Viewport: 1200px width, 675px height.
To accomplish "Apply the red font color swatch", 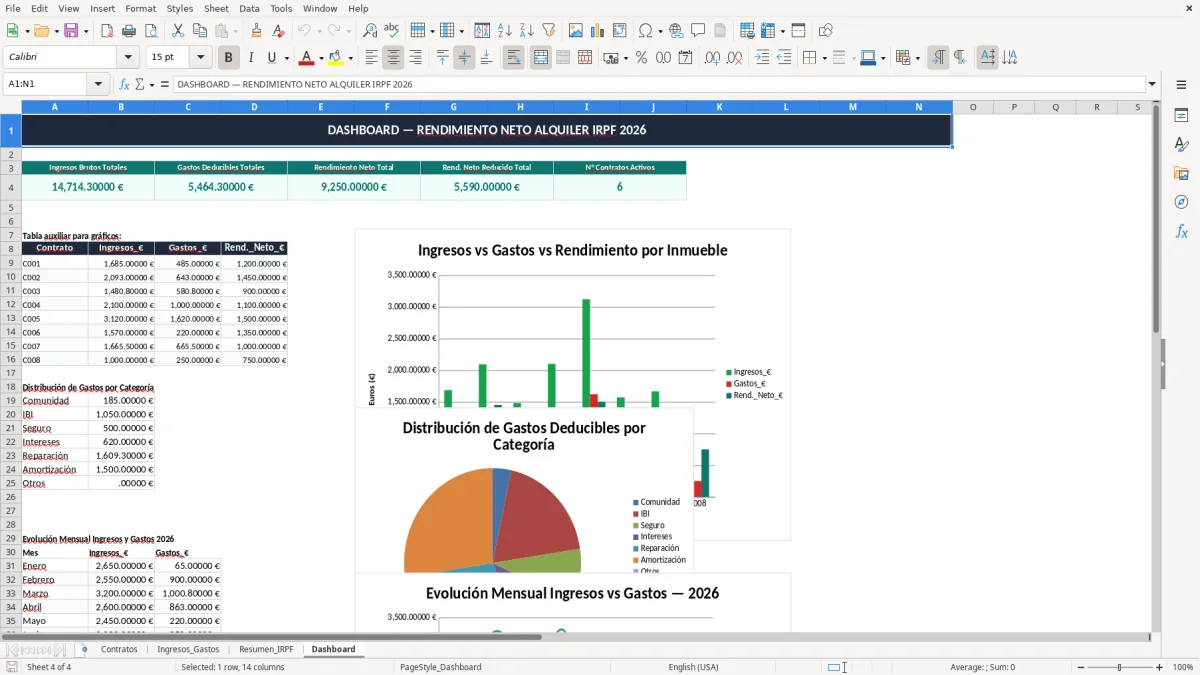I will (x=307, y=58).
